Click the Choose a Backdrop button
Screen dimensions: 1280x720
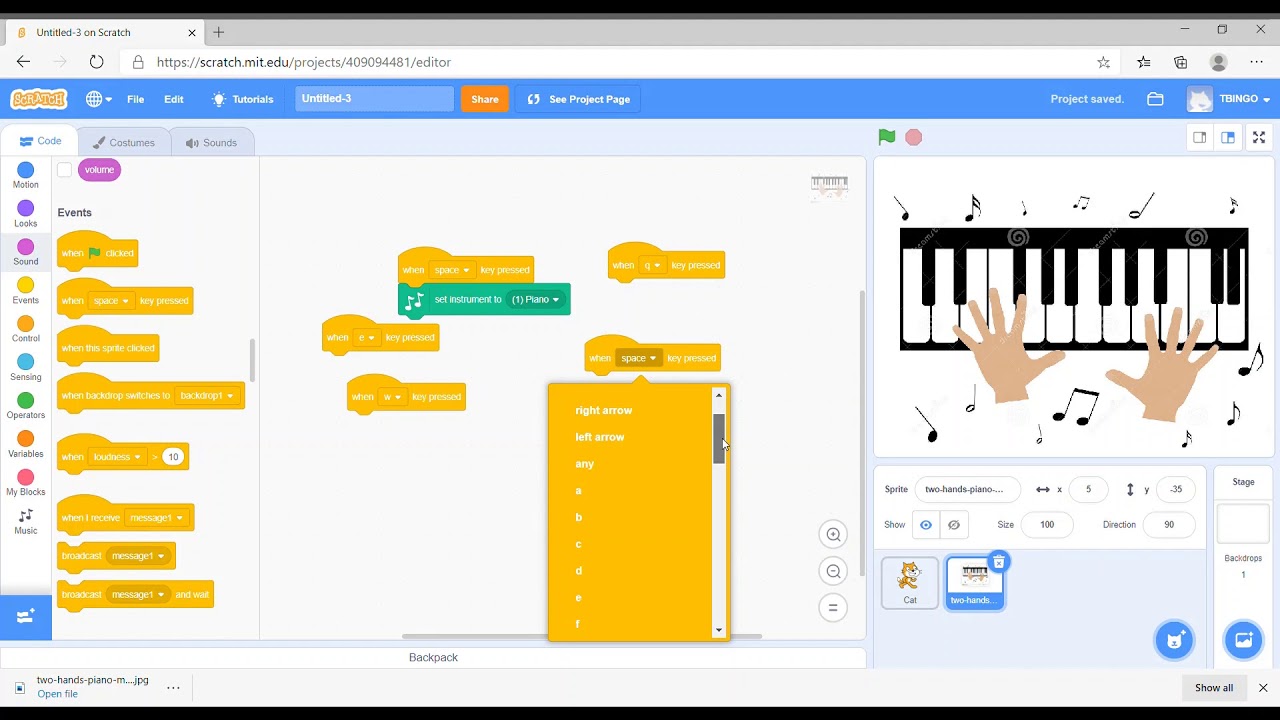click(1243, 640)
